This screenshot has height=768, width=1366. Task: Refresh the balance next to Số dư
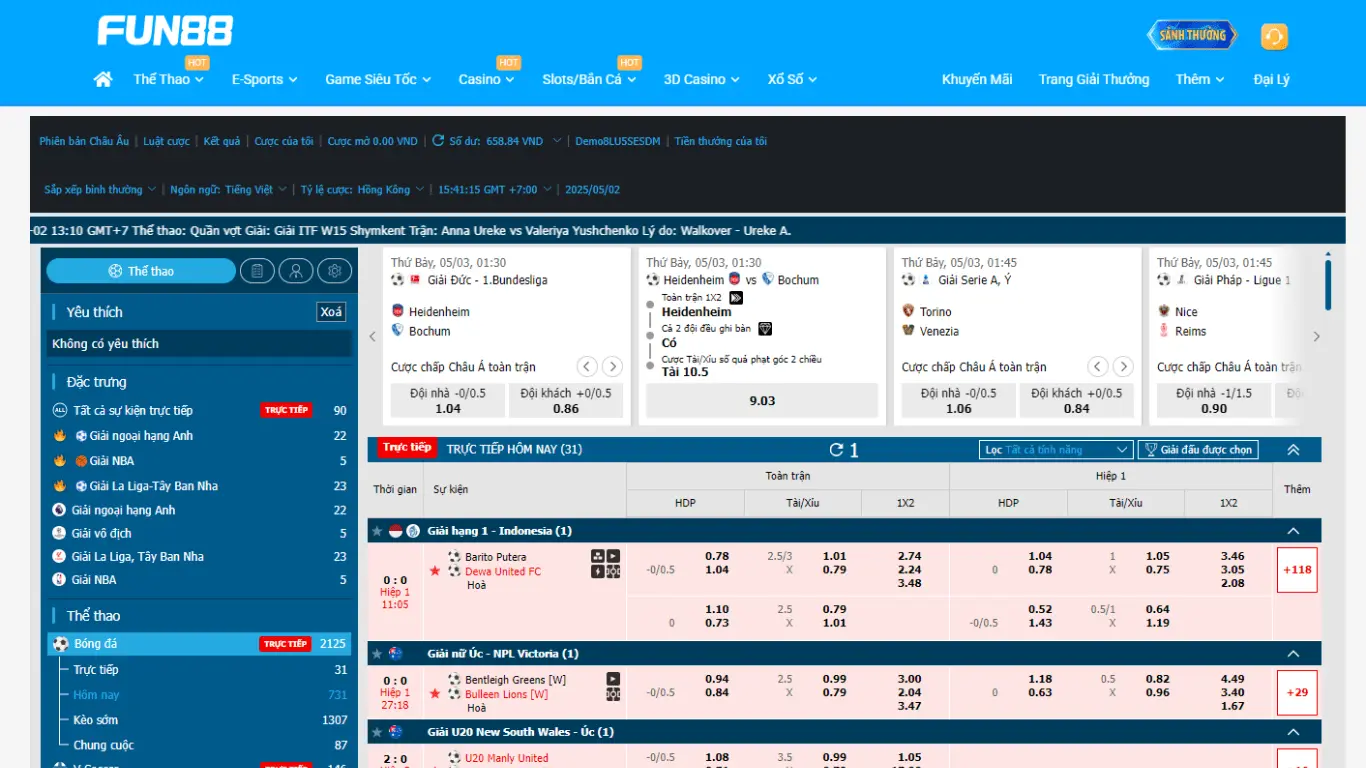[x=438, y=141]
